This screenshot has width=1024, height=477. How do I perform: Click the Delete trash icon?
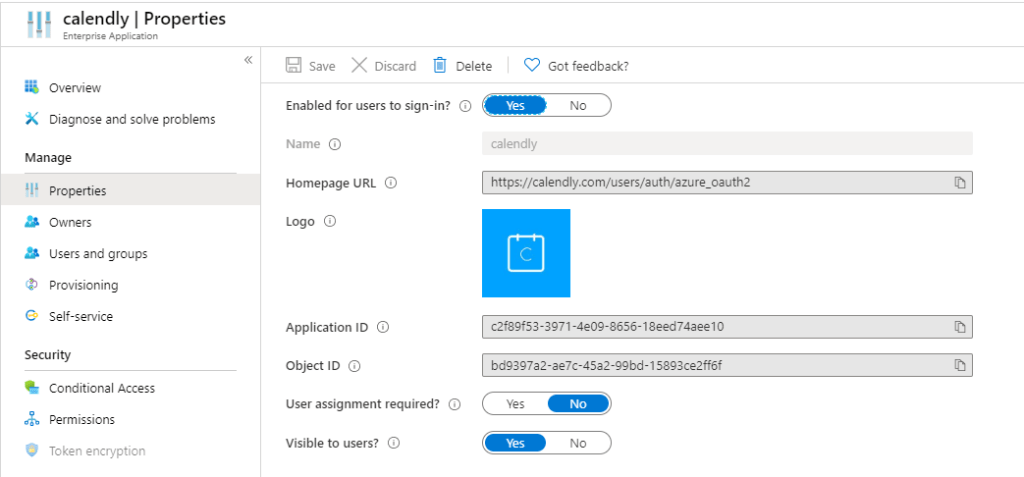point(440,66)
